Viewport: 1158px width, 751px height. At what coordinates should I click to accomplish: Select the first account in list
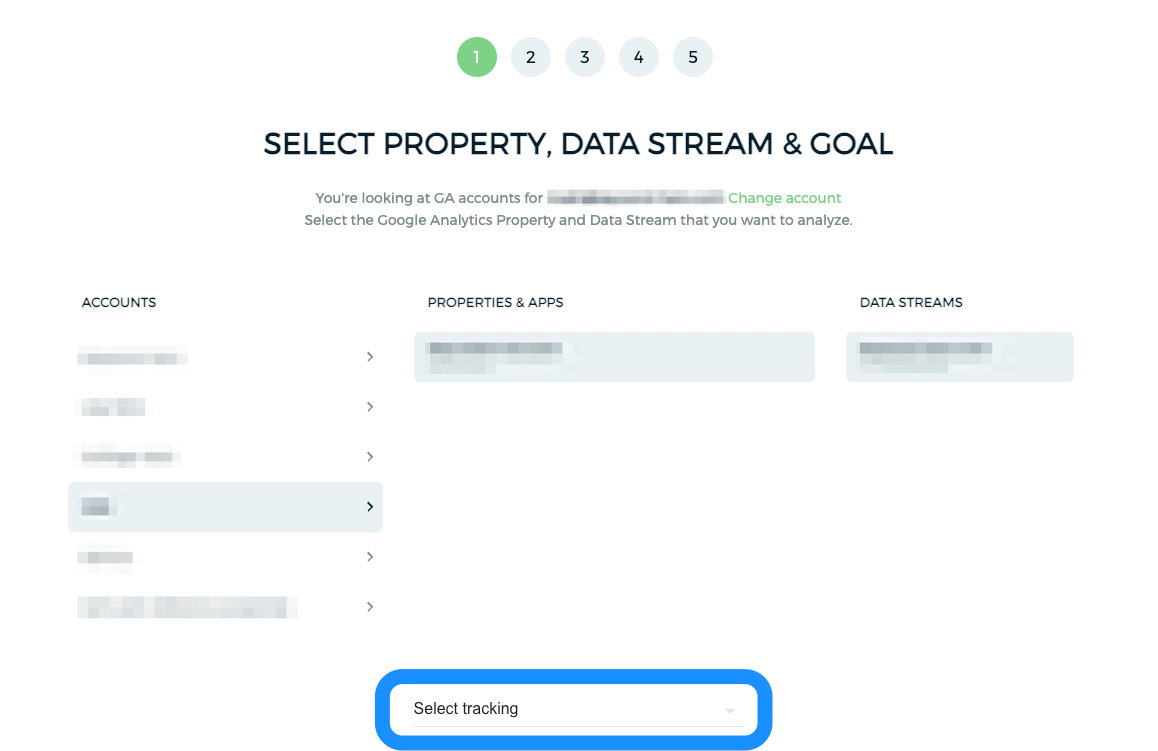[x=225, y=357]
